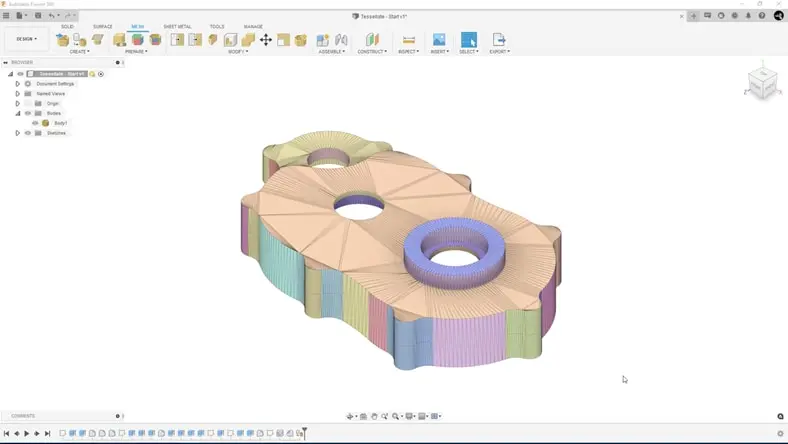Toggle visibility of the root component
The height and width of the screenshot is (444, 788).
[x=21, y=74]
